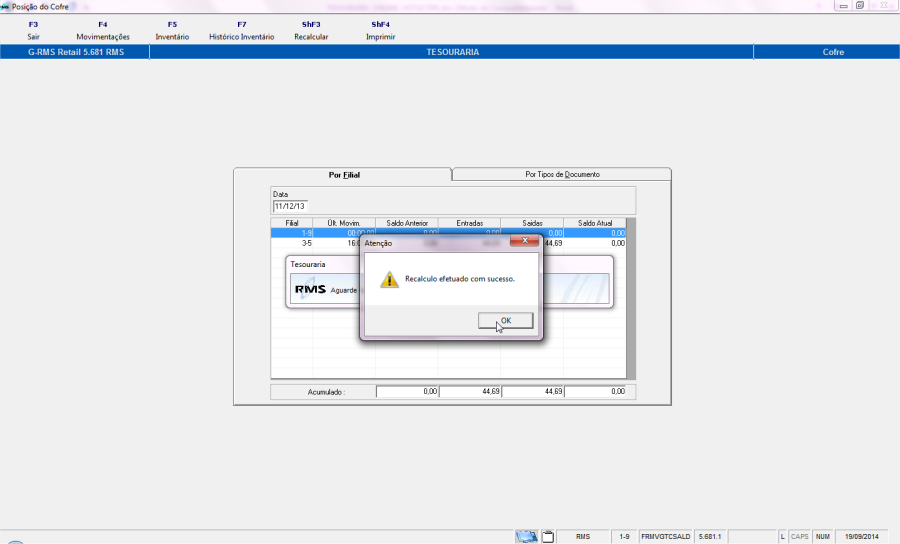900x544 pixels.
Task: Click NUM indicator in status bar
Action: 823,537
